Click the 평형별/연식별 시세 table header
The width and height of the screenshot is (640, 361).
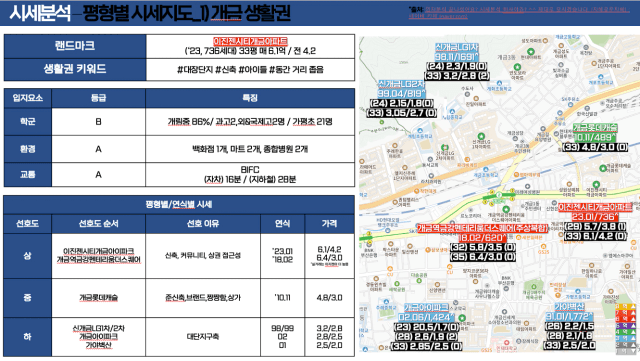(x=179, y=204)
